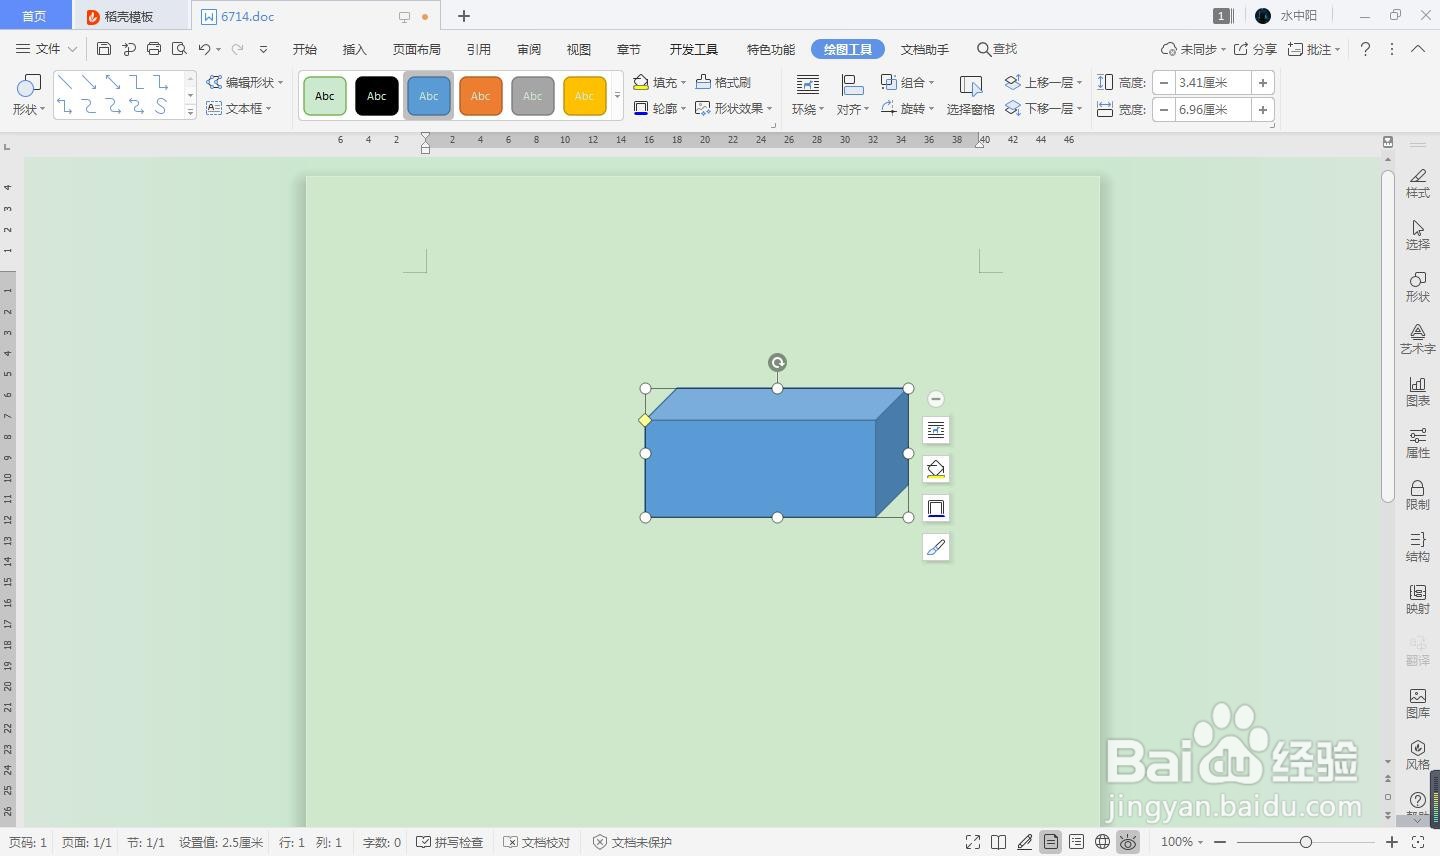
Task: Open the 图库 gallery sidebar panel
Action: click(x=1418, y=703)
